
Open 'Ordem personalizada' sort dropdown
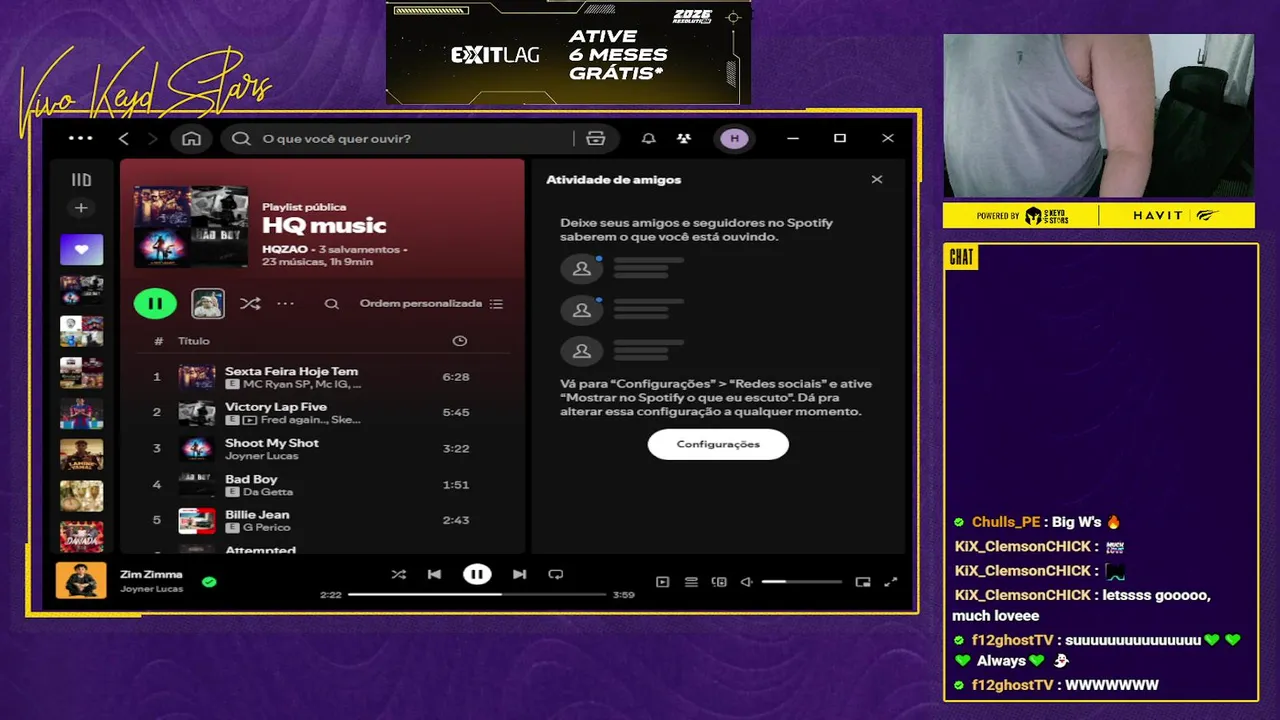[x=431, y=303]
